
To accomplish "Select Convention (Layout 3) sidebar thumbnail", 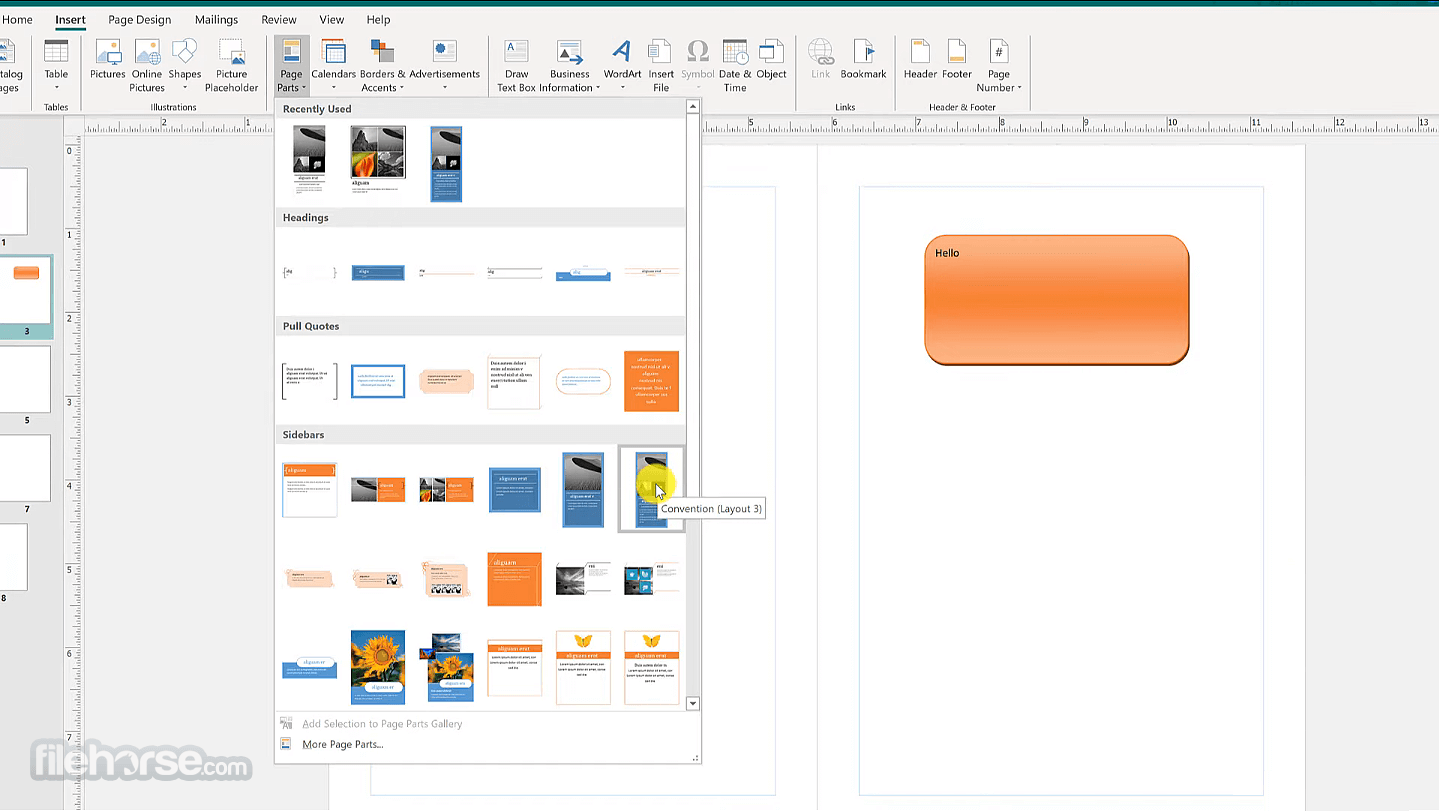I will [x=651, y=489].
